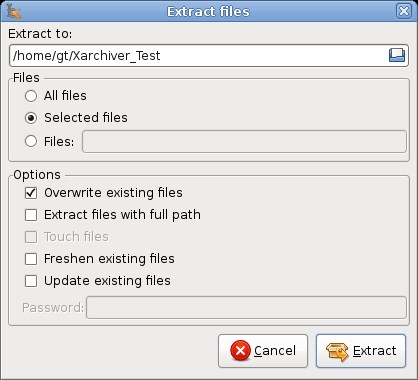418x380 pixels.
Task: Click the Extract files title bar
Action: point(208,11)
